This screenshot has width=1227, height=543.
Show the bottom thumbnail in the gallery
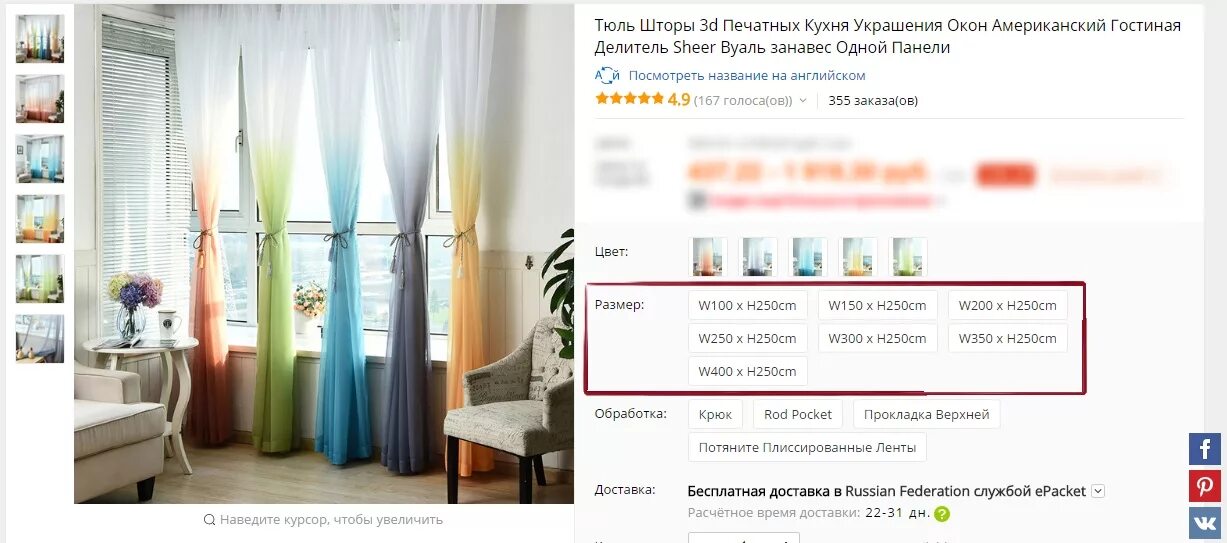point(40,339)
